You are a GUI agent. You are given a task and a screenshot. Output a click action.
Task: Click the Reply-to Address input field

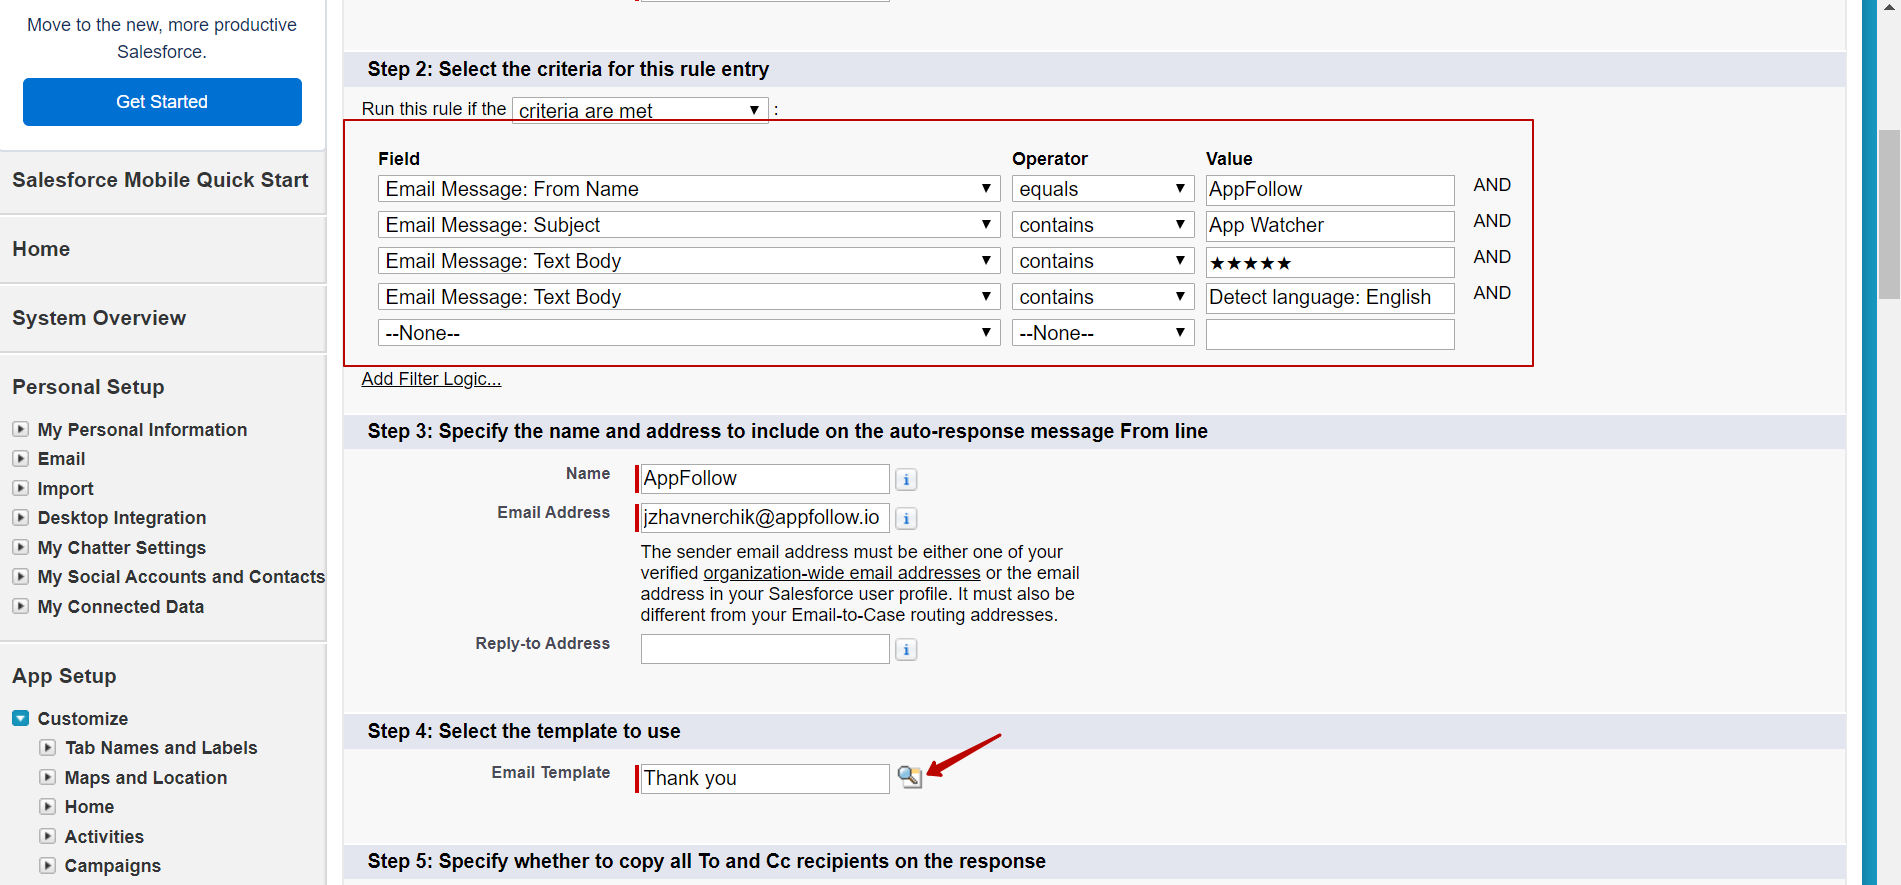point(765,649)
